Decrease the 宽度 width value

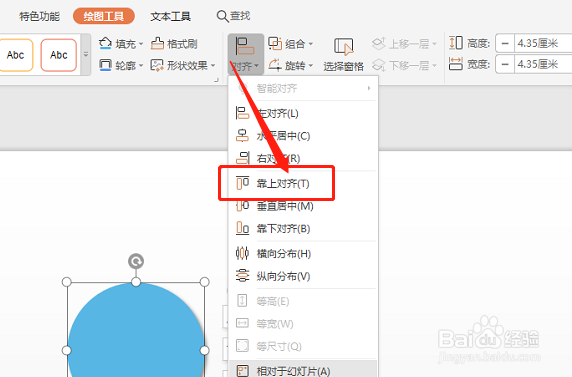[x=505, y=65]
